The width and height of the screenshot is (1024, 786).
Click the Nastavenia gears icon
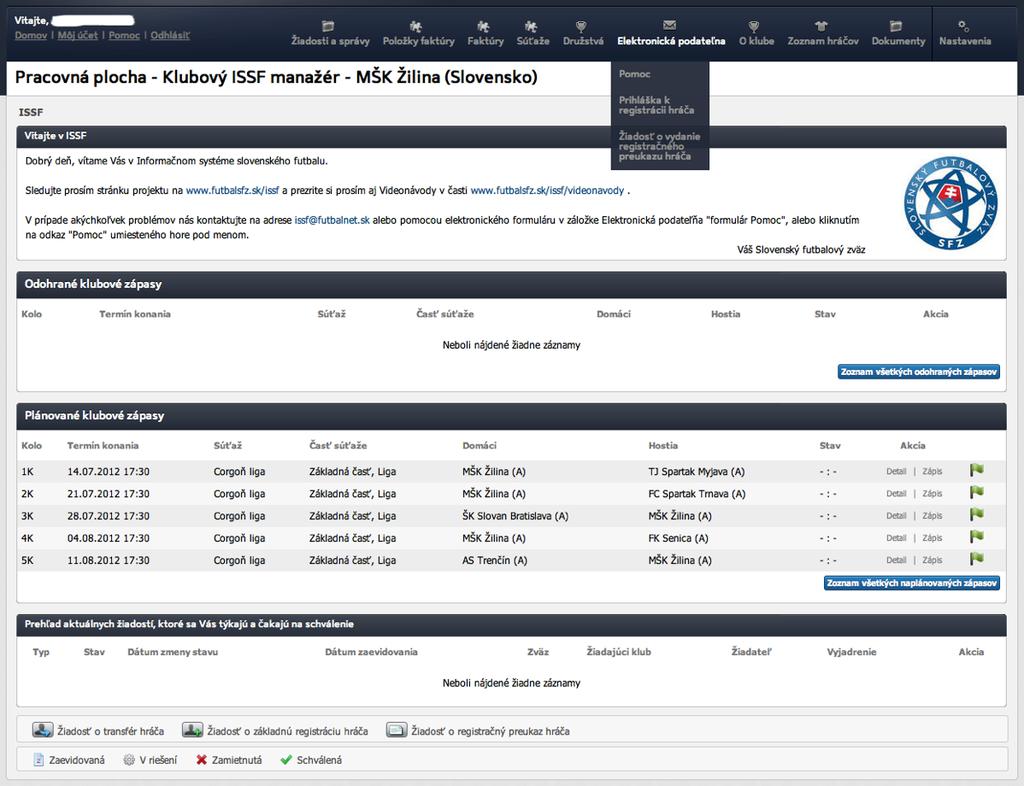tap(963, 26)
